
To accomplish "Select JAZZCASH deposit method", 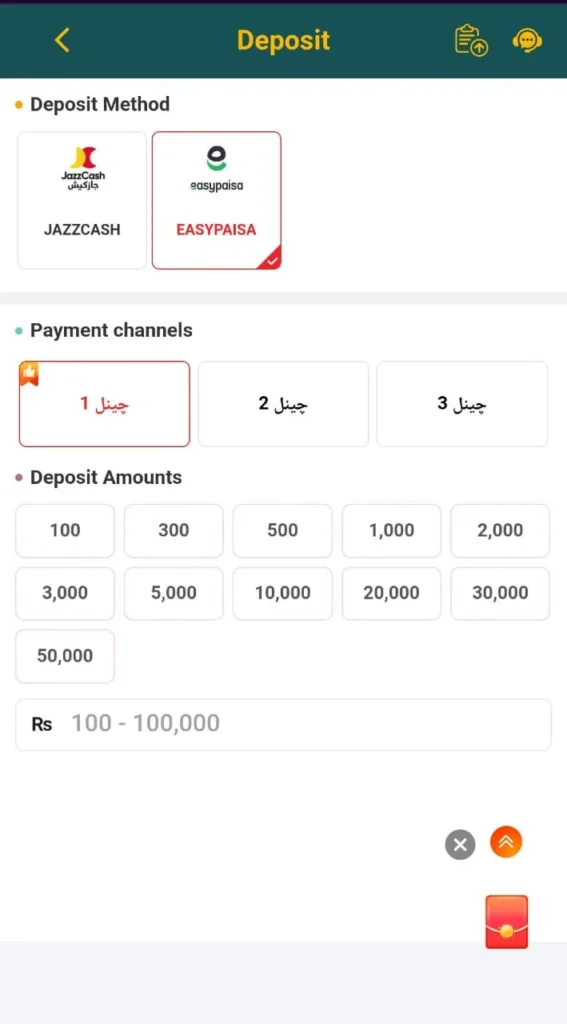I will [x=82, y=200].
